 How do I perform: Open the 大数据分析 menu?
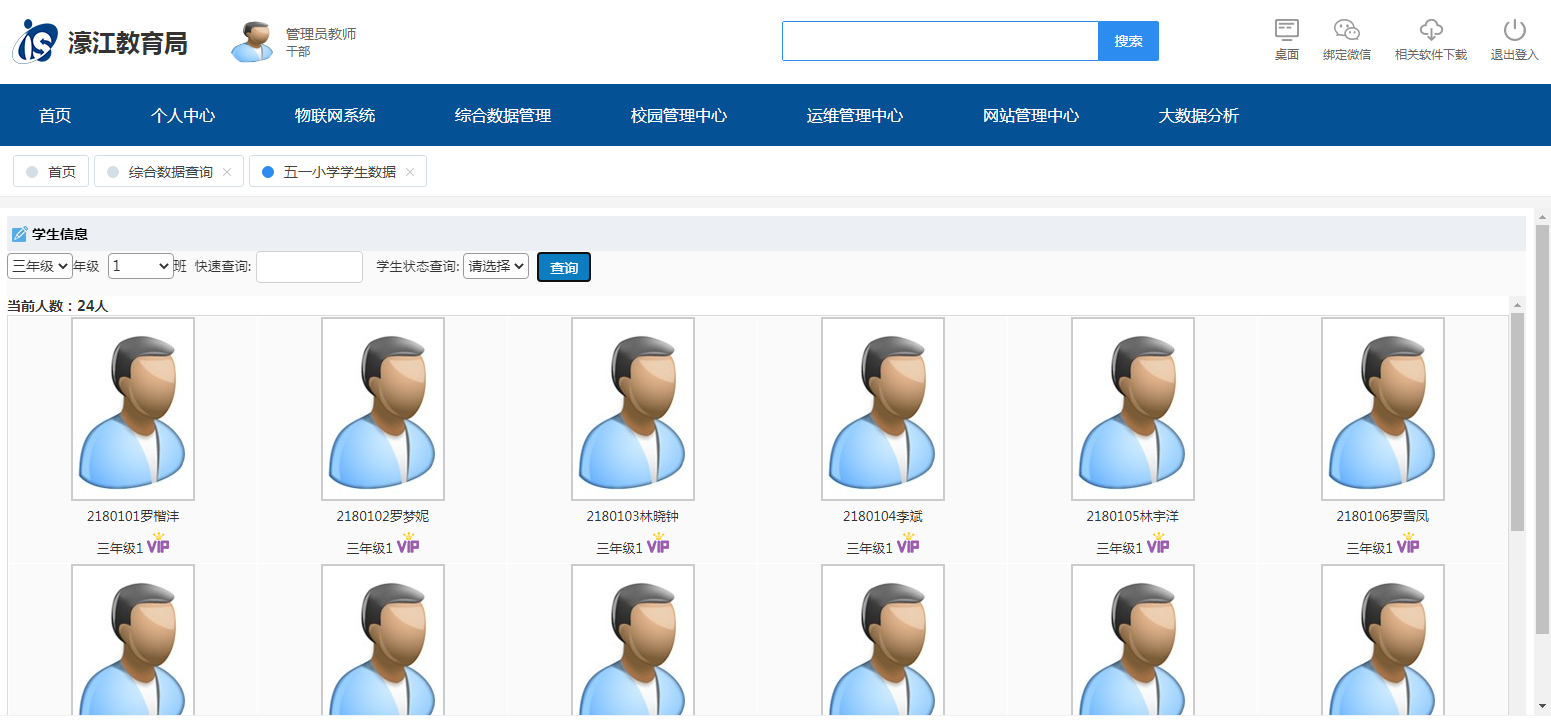[1199, 115]
